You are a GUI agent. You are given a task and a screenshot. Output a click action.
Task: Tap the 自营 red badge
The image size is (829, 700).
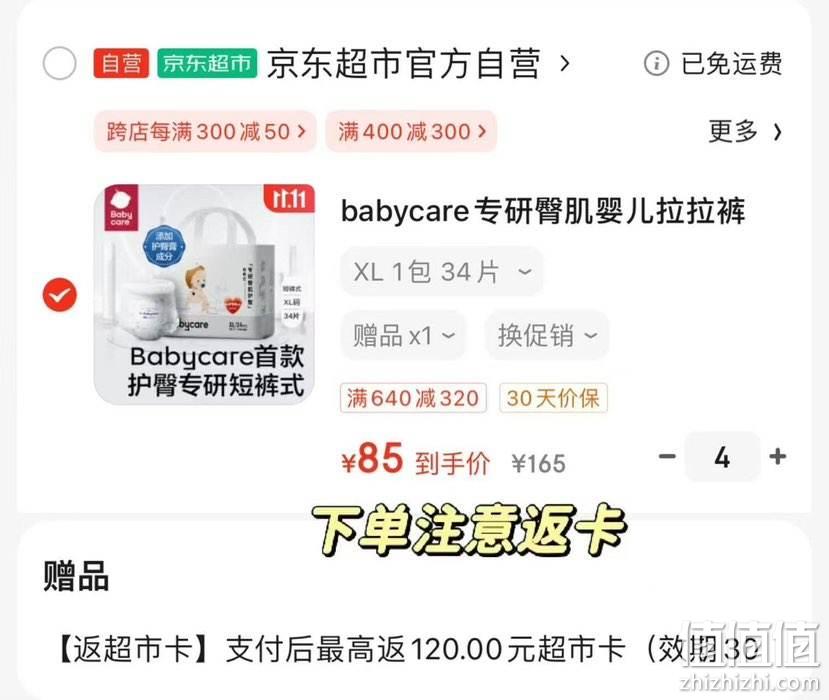click(x=121, y=63)
